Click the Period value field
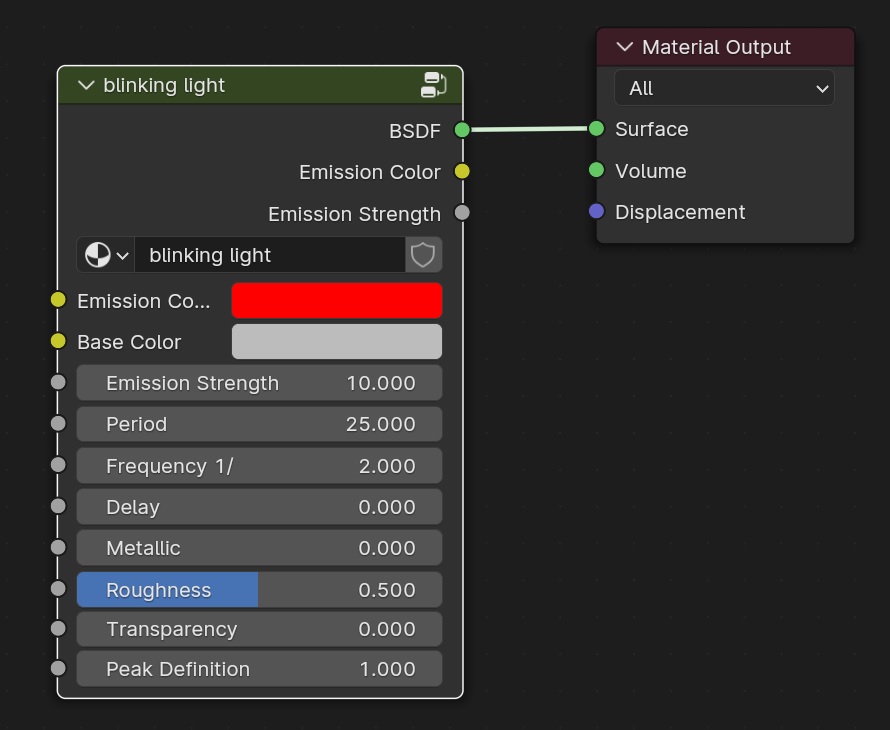The height and width of the screenshot is (730, 890). click(x=259, y=424)
